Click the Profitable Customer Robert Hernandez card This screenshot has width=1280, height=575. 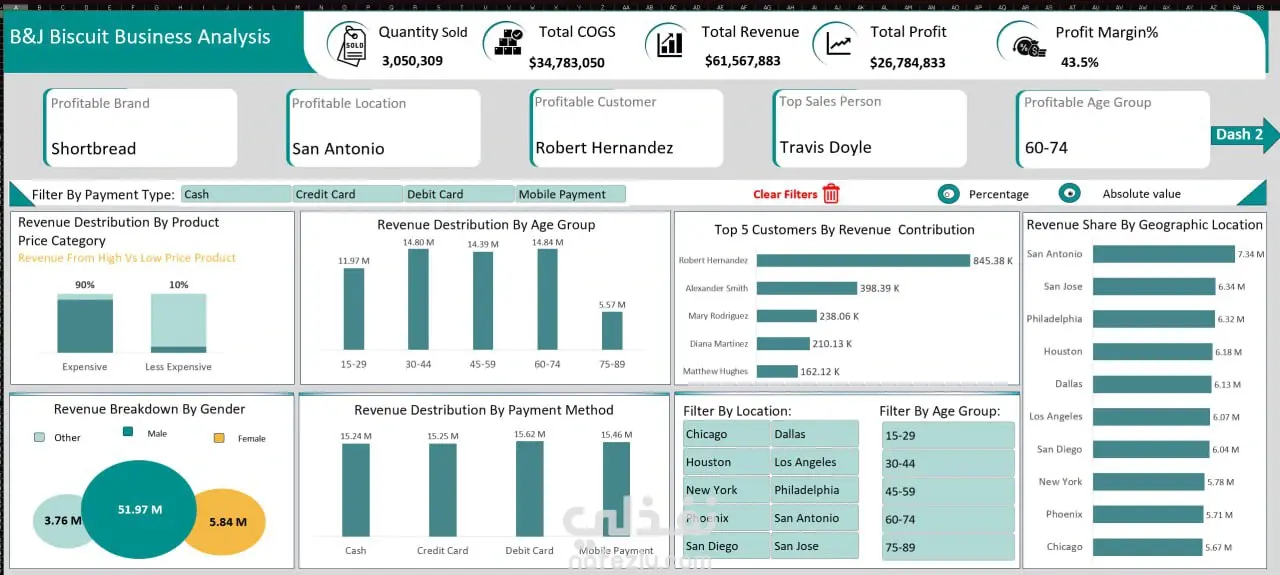click(x=626, y=127)
